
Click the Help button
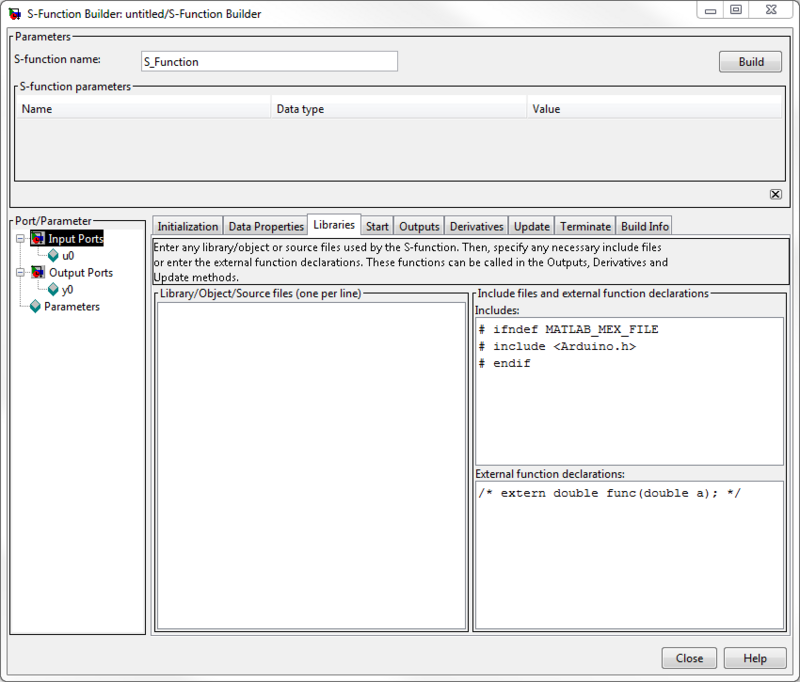755,658
